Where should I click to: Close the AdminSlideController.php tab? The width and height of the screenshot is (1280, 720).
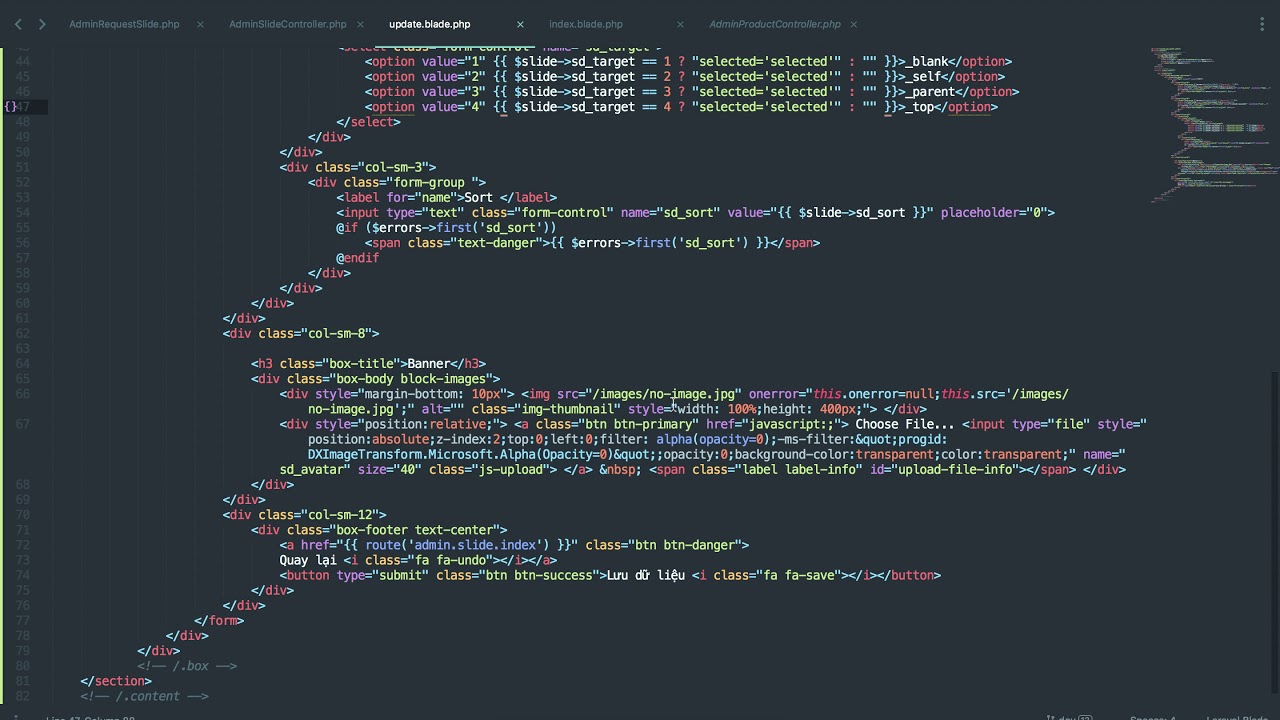pos(360,24)
